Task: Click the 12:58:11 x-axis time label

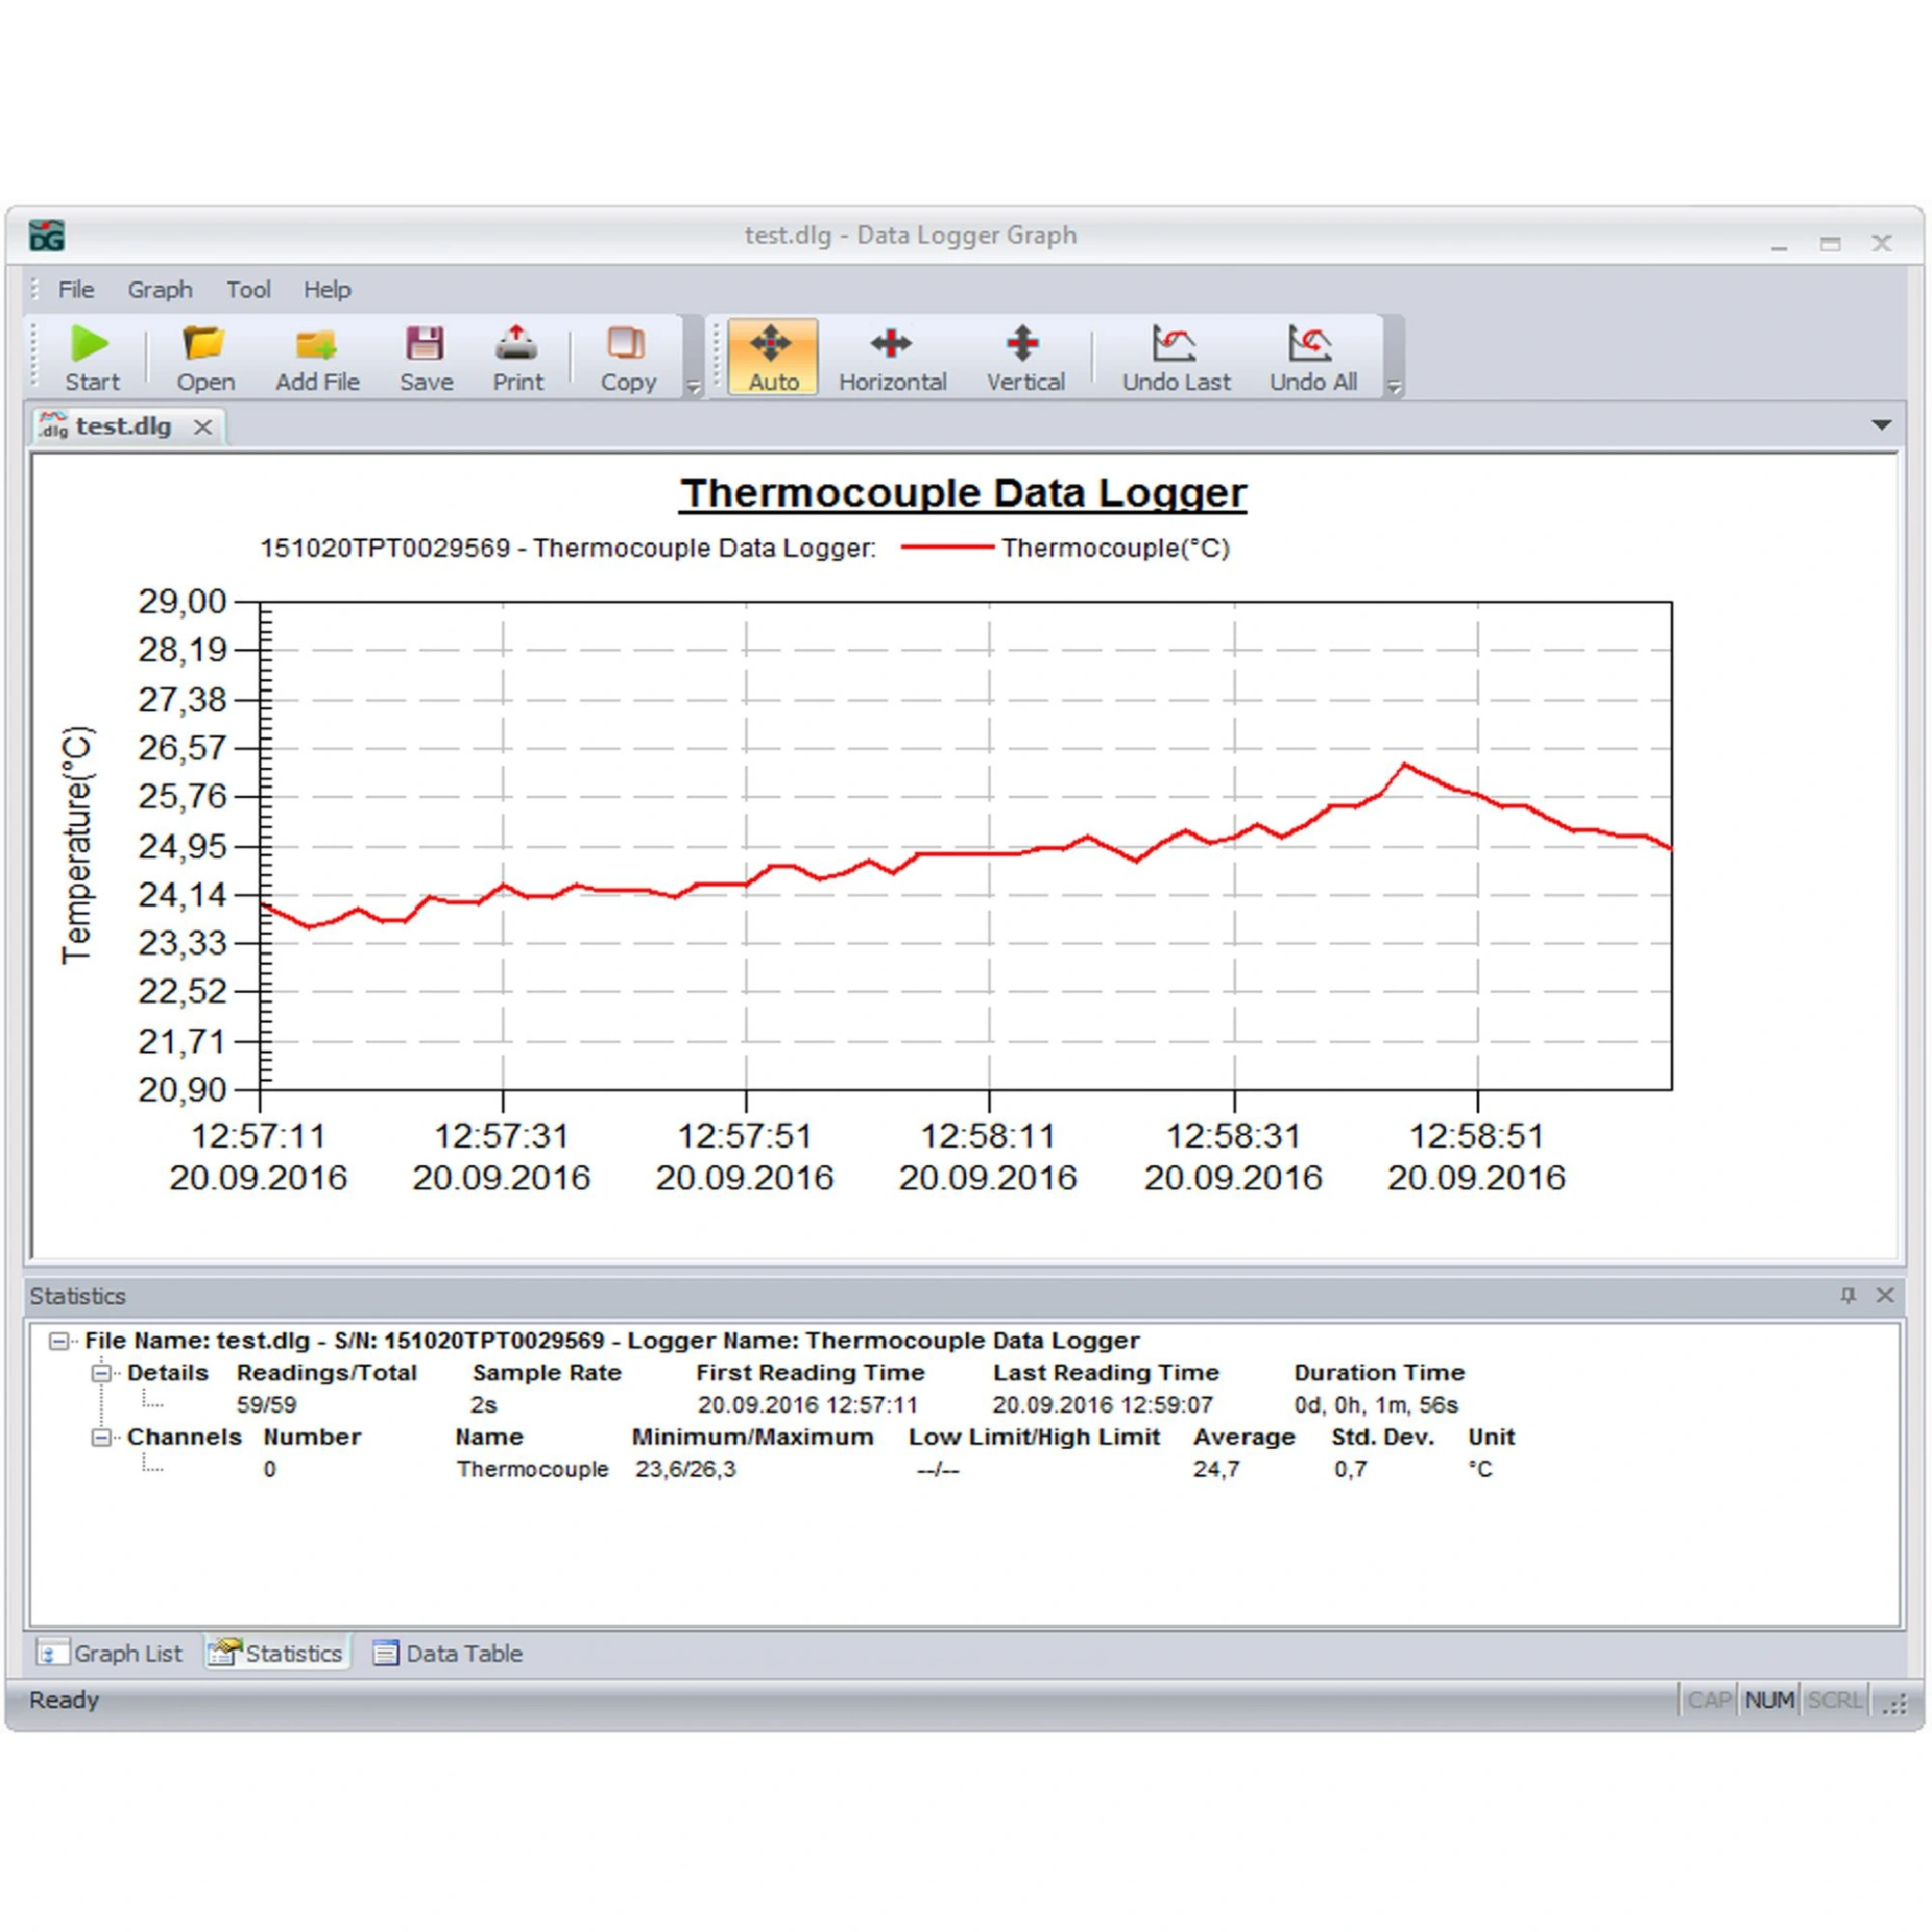Action: 988,1136
